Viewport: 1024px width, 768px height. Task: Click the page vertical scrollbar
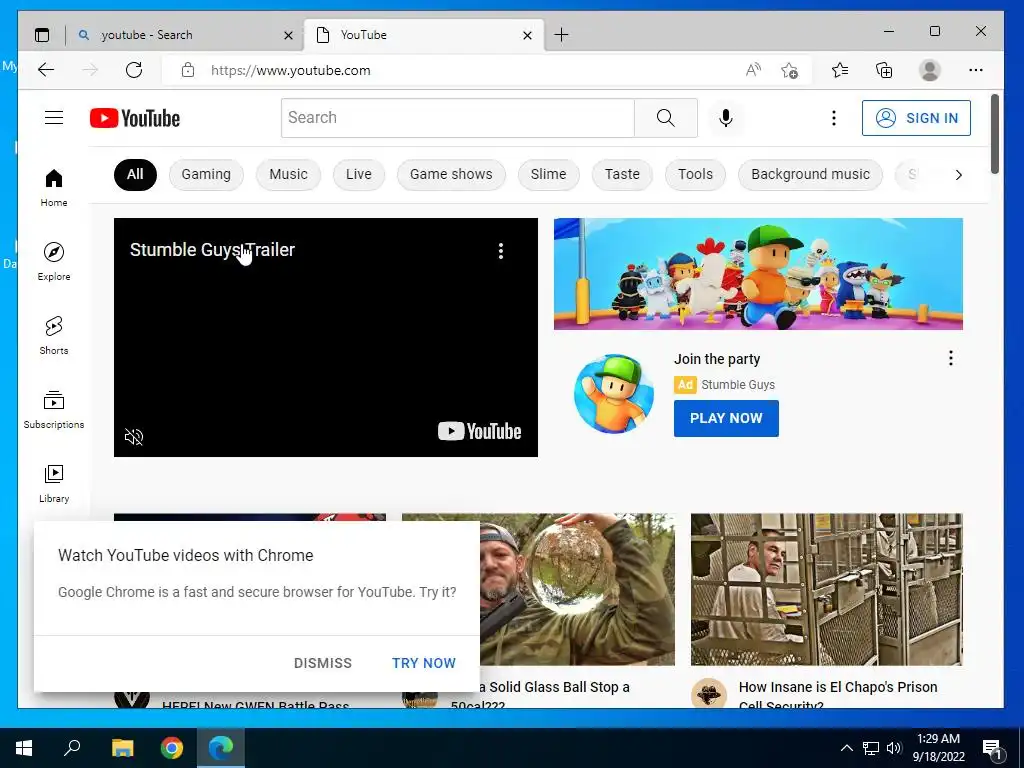coord(995,135)
